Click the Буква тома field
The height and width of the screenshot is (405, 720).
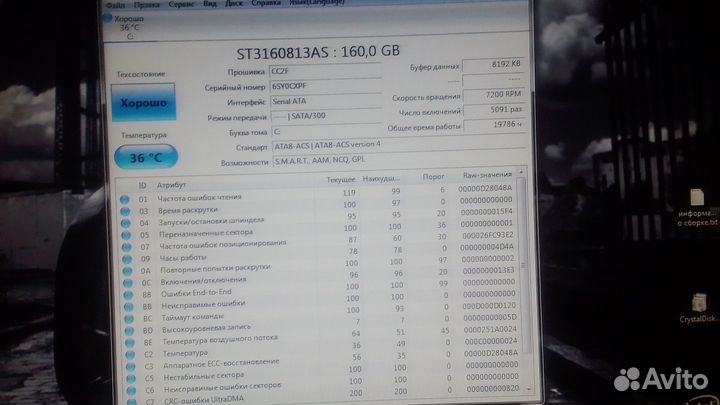[x=328, y=131]
